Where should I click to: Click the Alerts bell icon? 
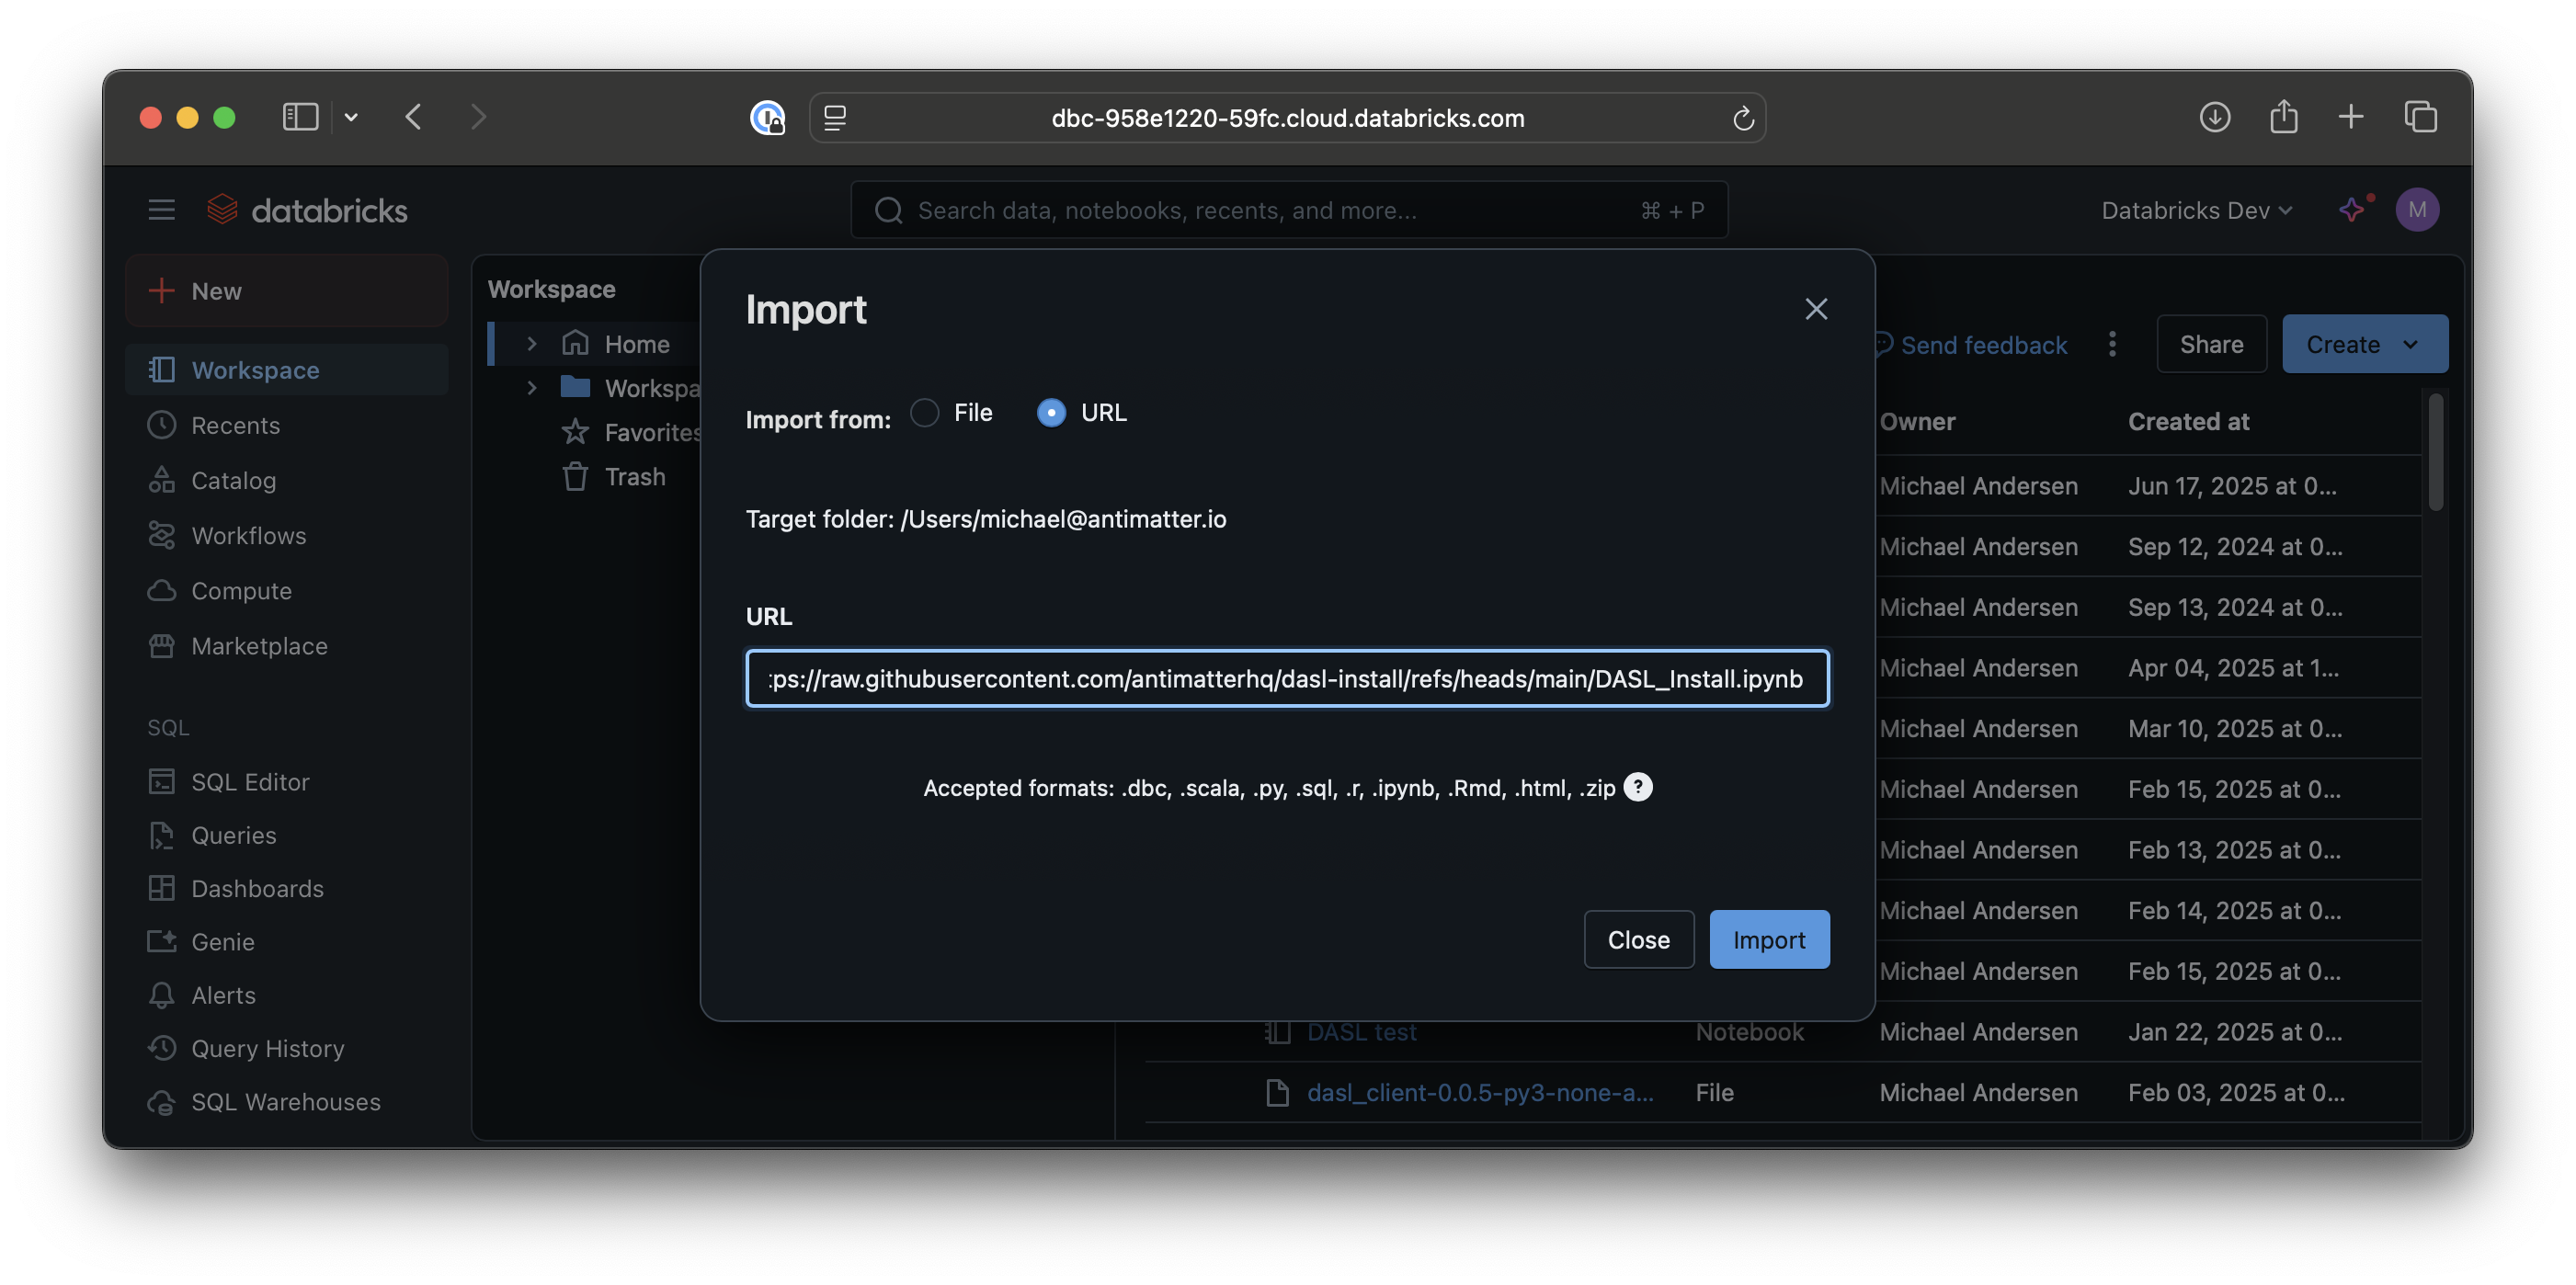[x=161, y=995]
